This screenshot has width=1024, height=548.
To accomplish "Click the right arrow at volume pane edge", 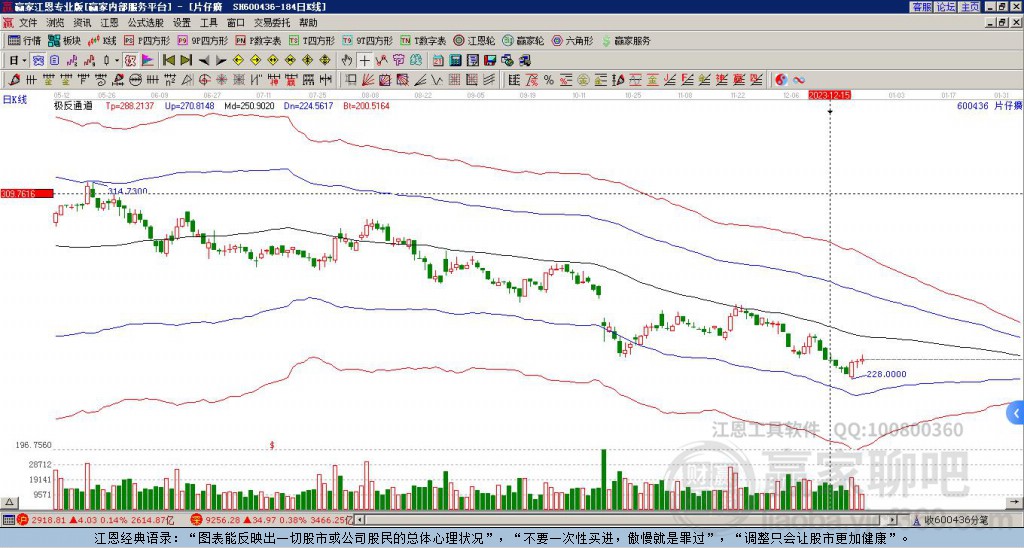I will click(x=1014, y=503).
